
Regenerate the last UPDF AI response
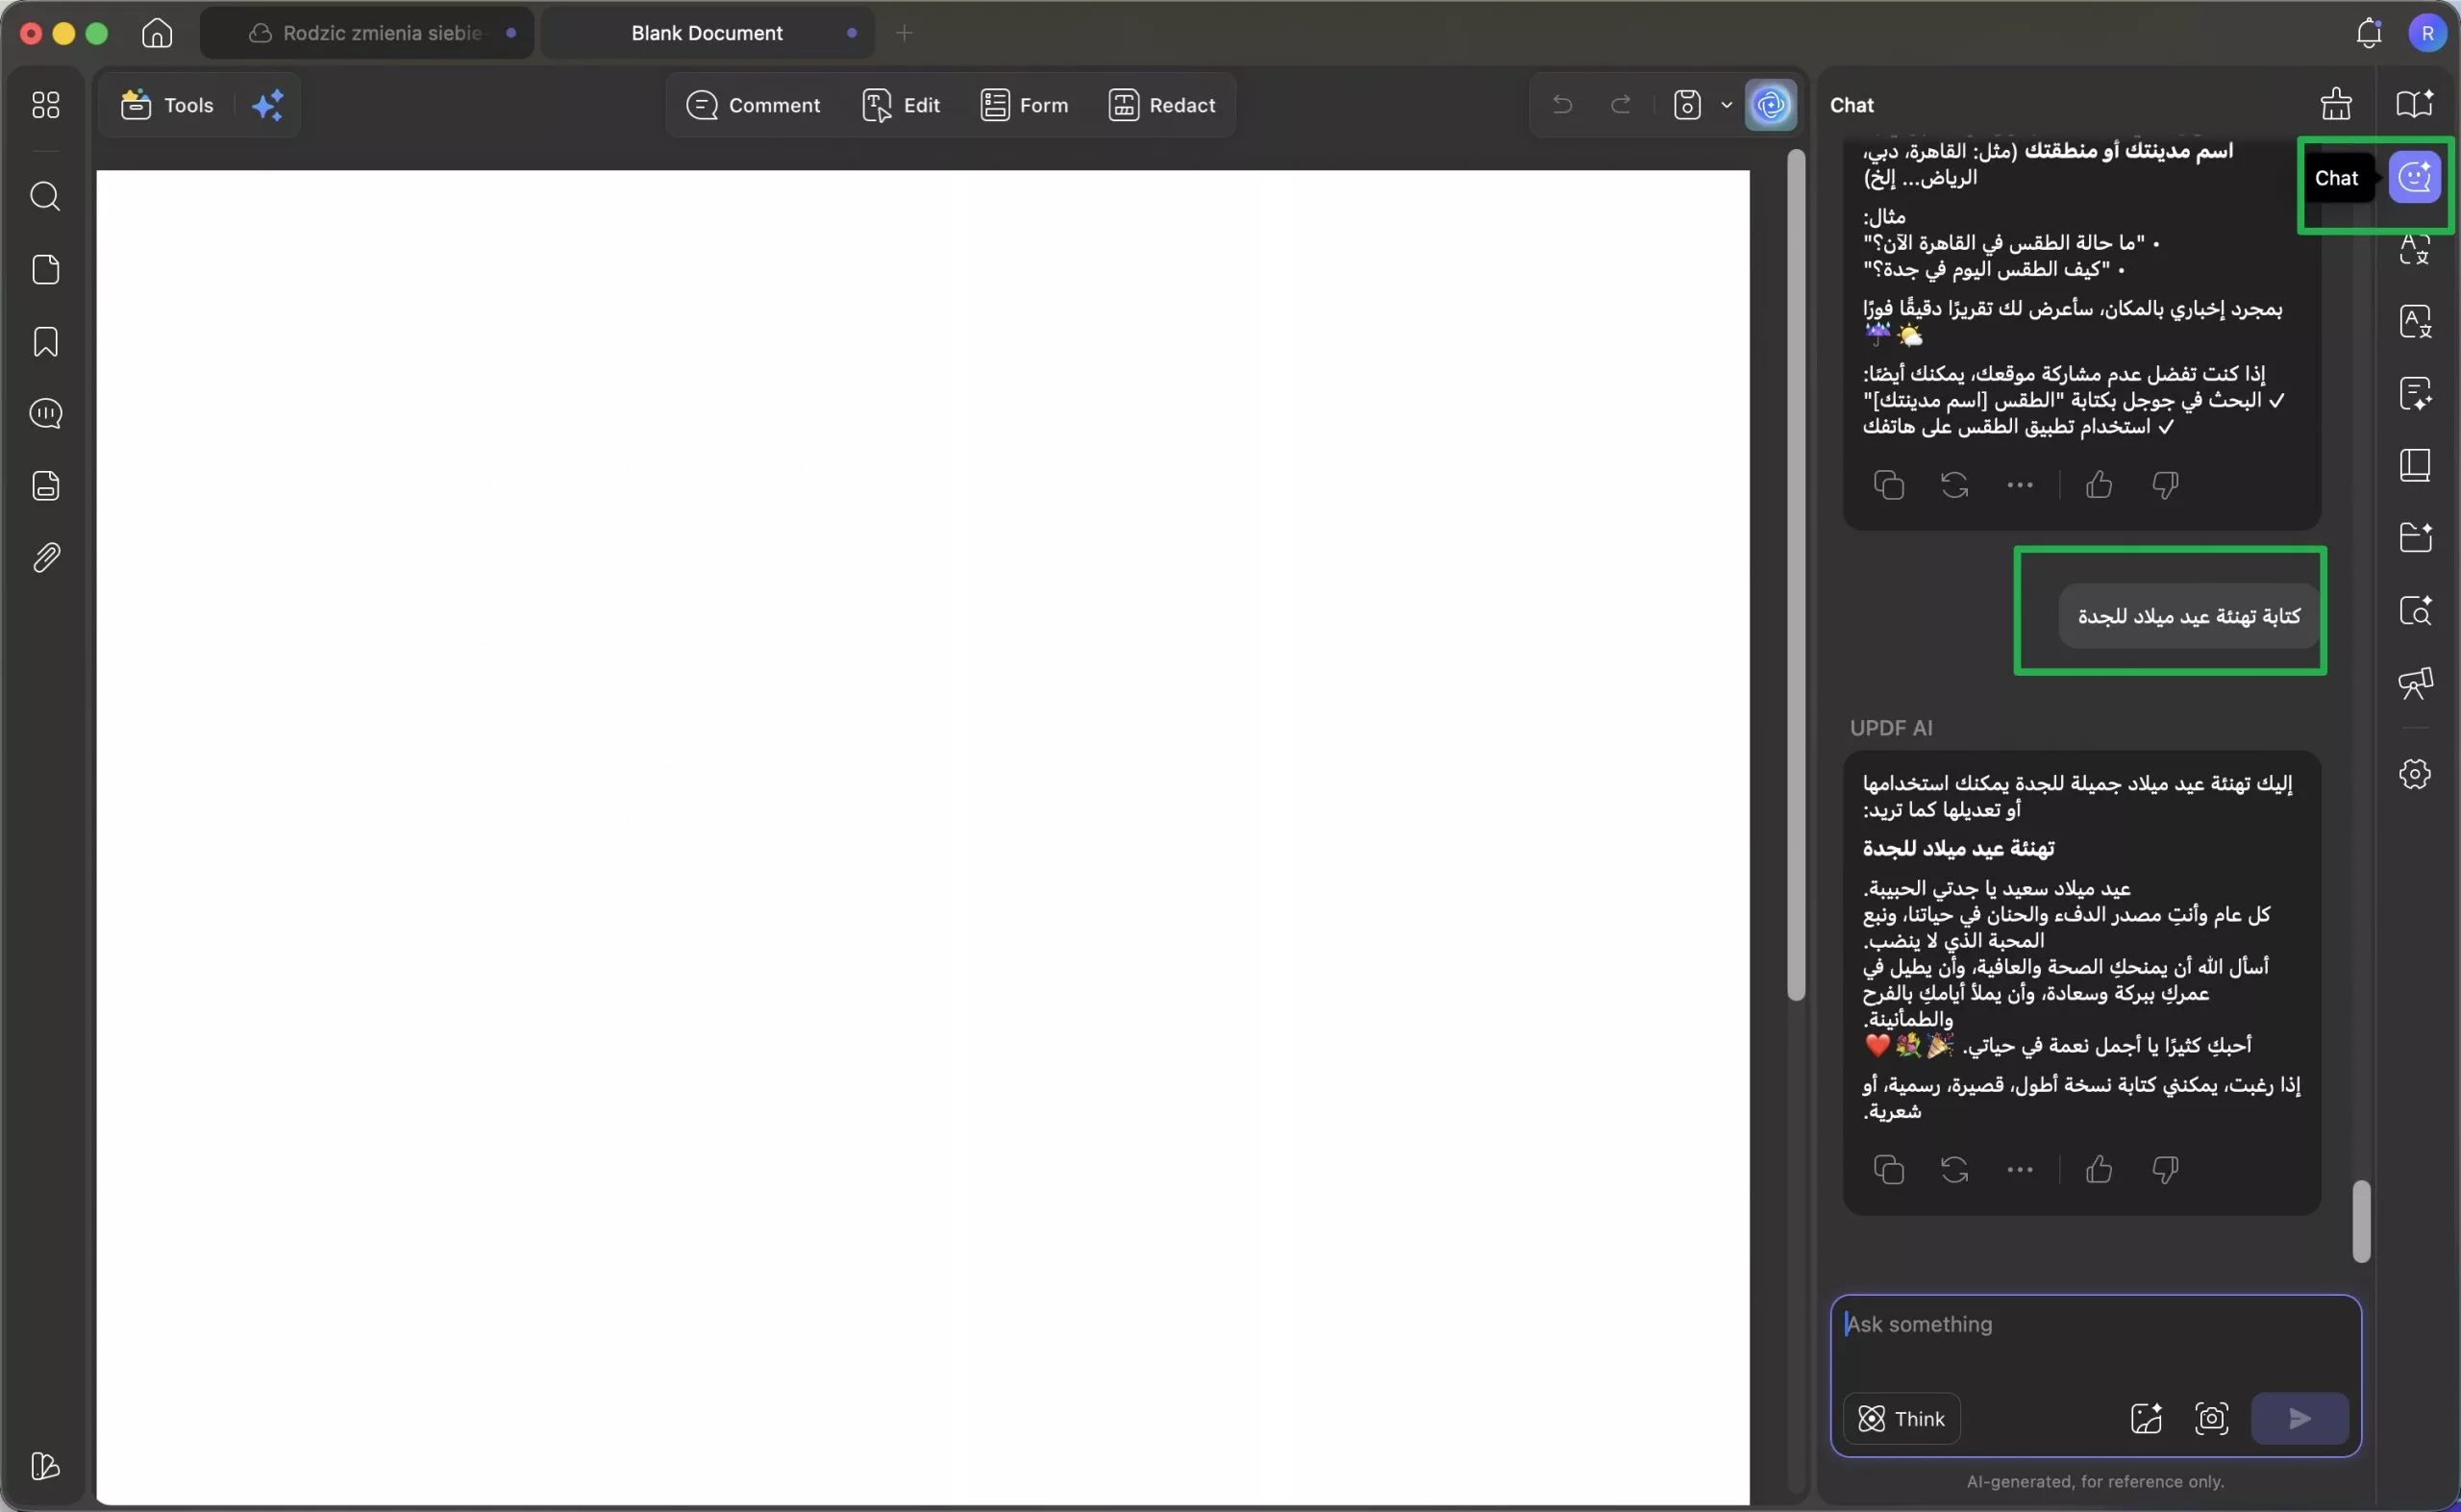1954,1169
